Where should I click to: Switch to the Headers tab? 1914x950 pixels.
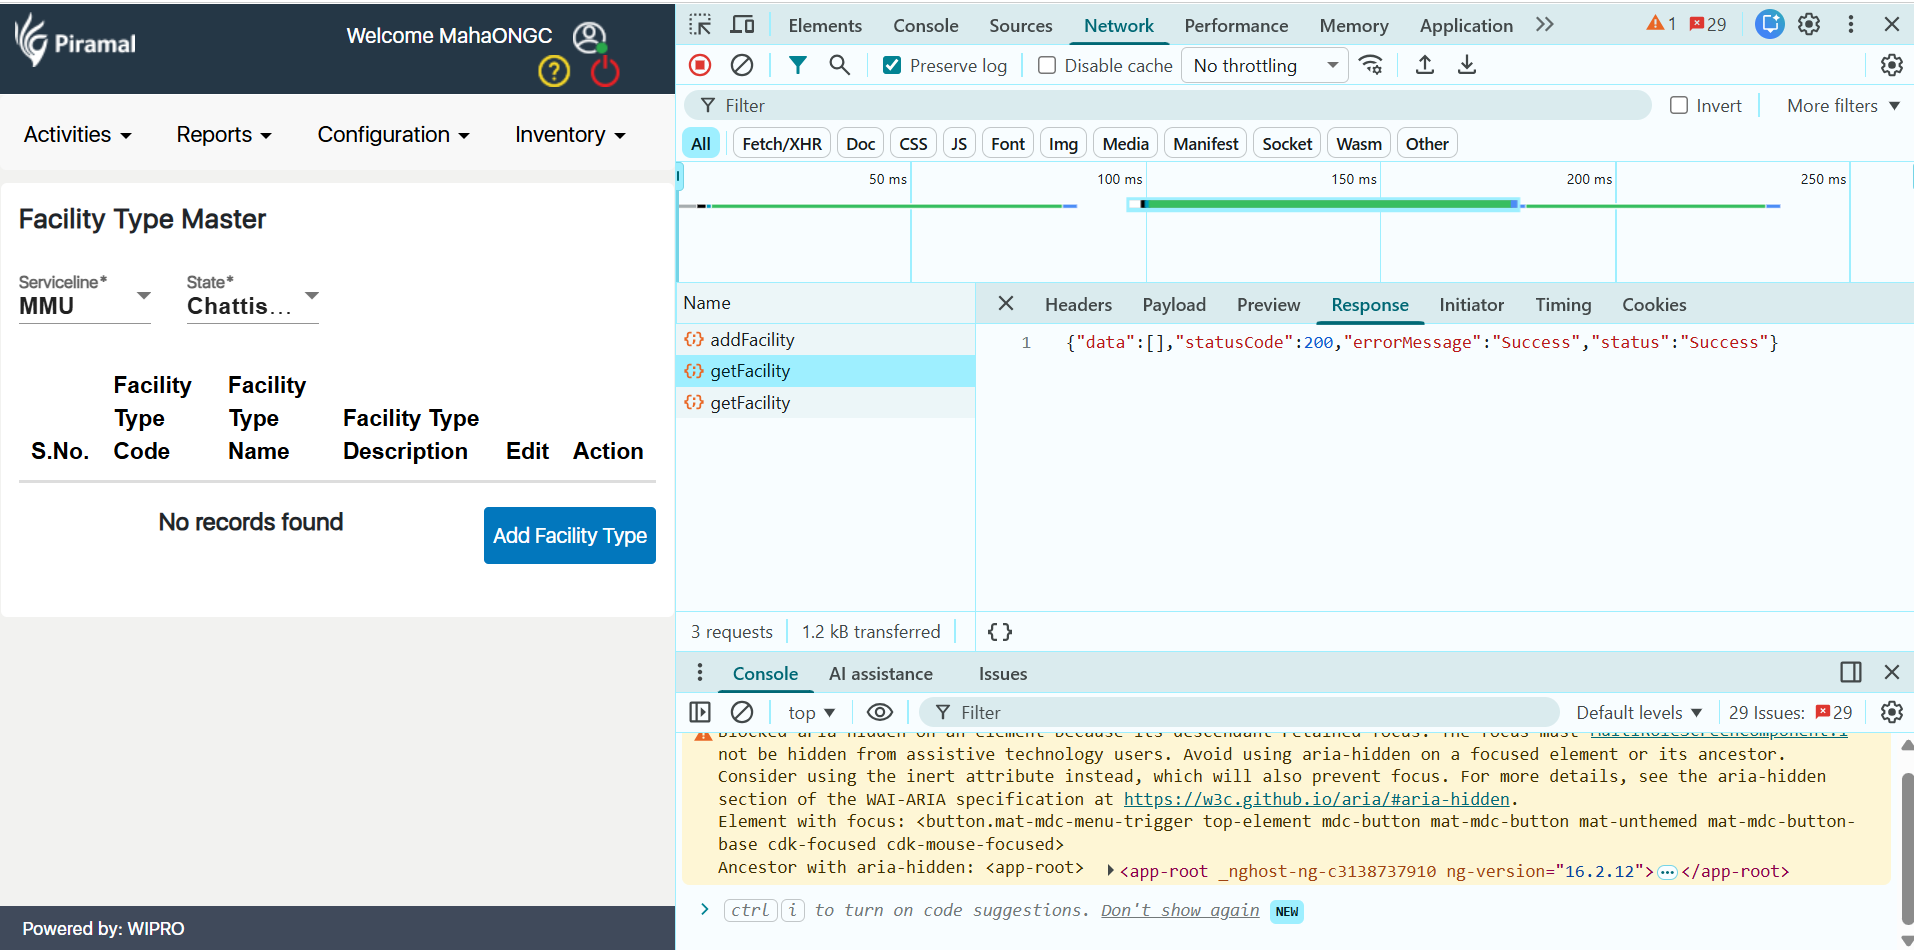(1078, 305)
